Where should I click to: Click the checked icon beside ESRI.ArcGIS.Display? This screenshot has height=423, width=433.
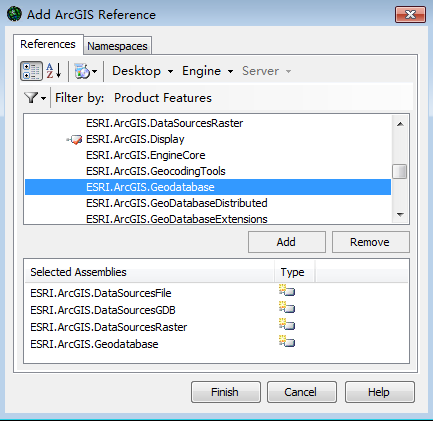[x=74, y=139]
